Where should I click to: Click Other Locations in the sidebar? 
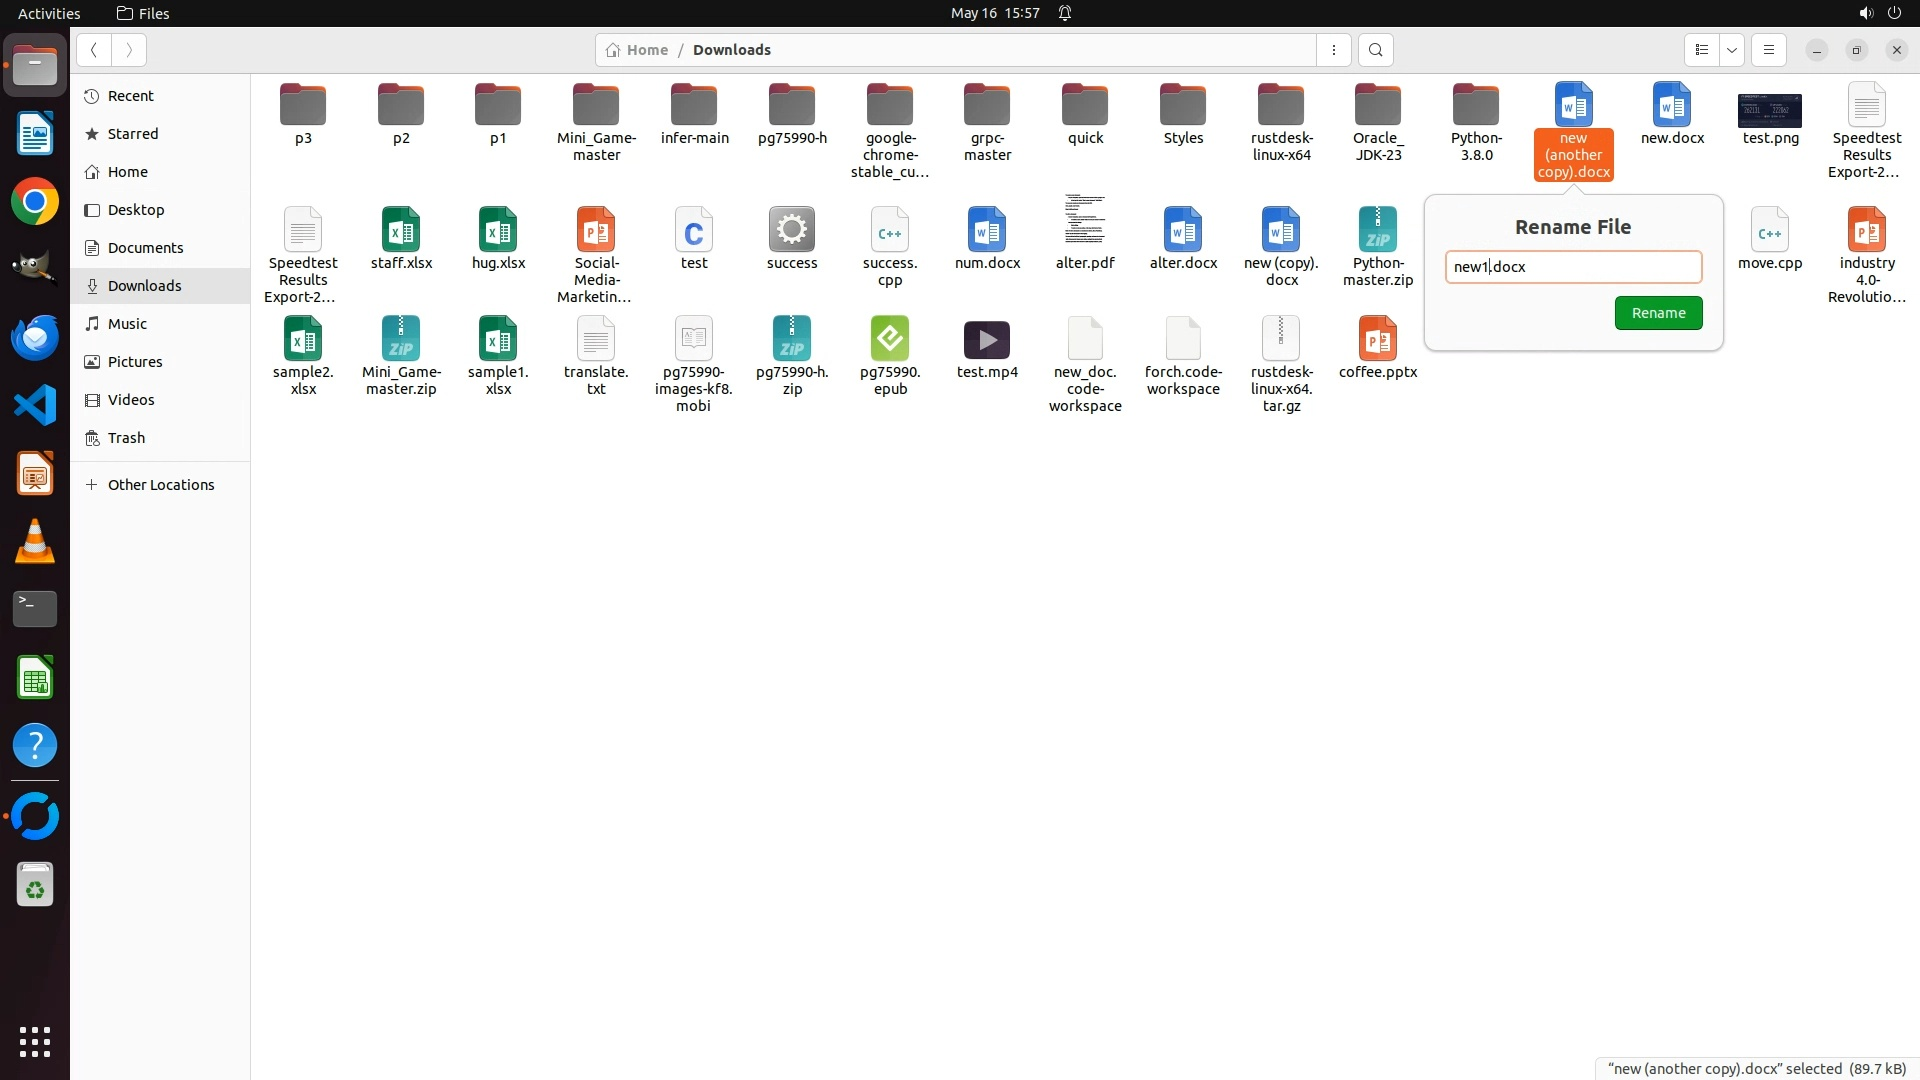[x=160, y=485]
